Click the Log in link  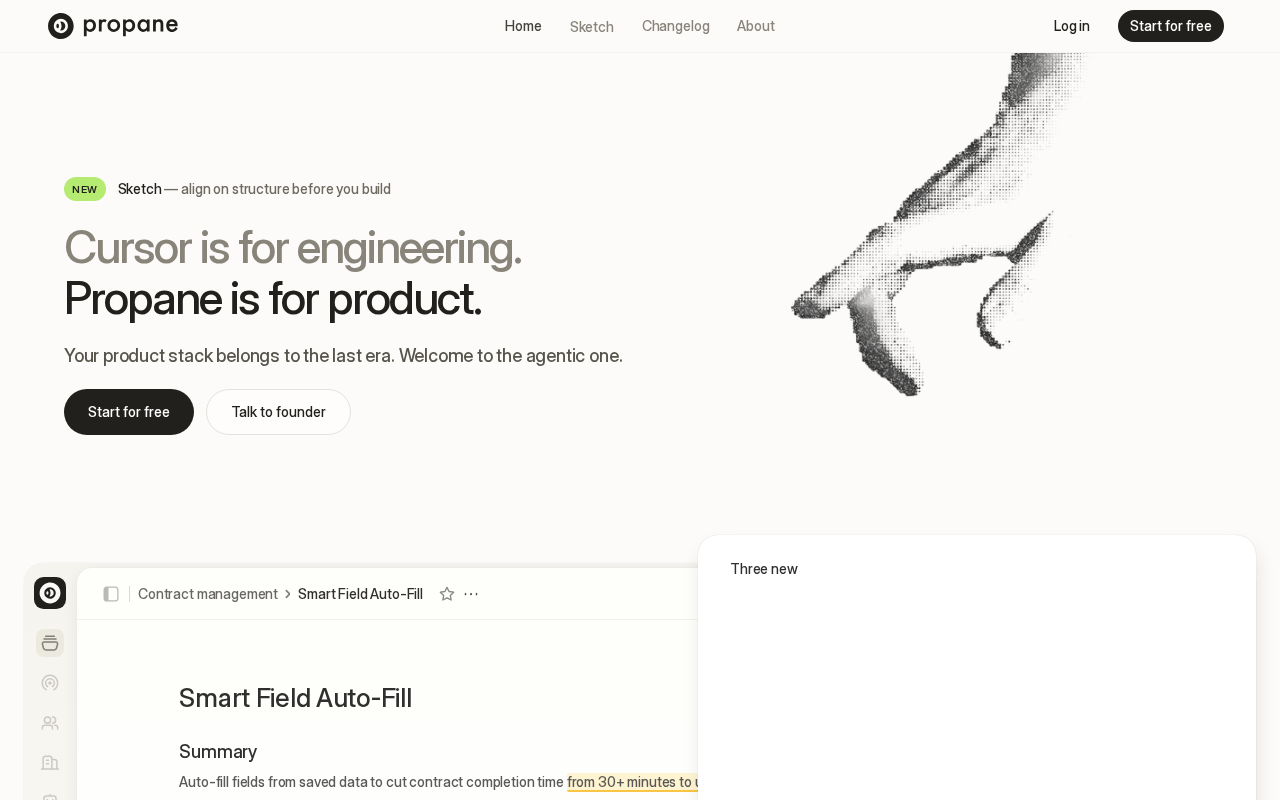pos(1072,26)
